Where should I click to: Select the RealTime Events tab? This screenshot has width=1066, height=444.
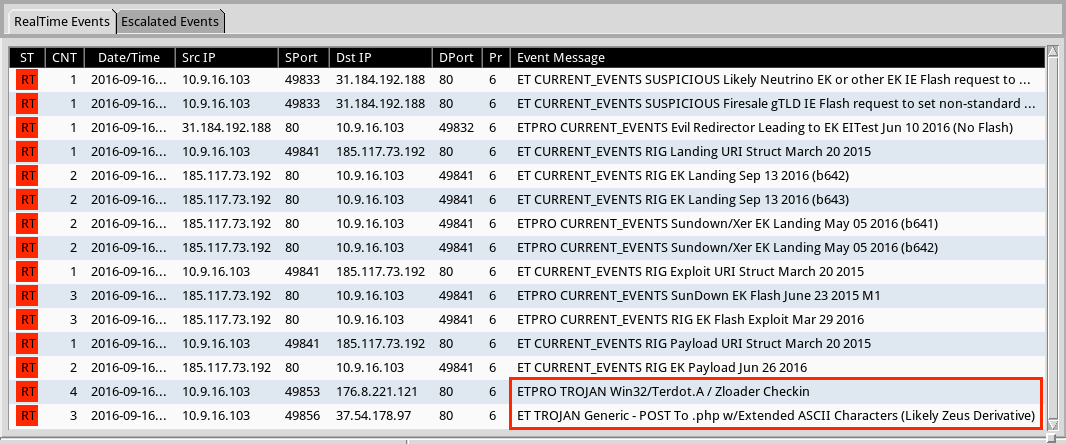(60, 21)
